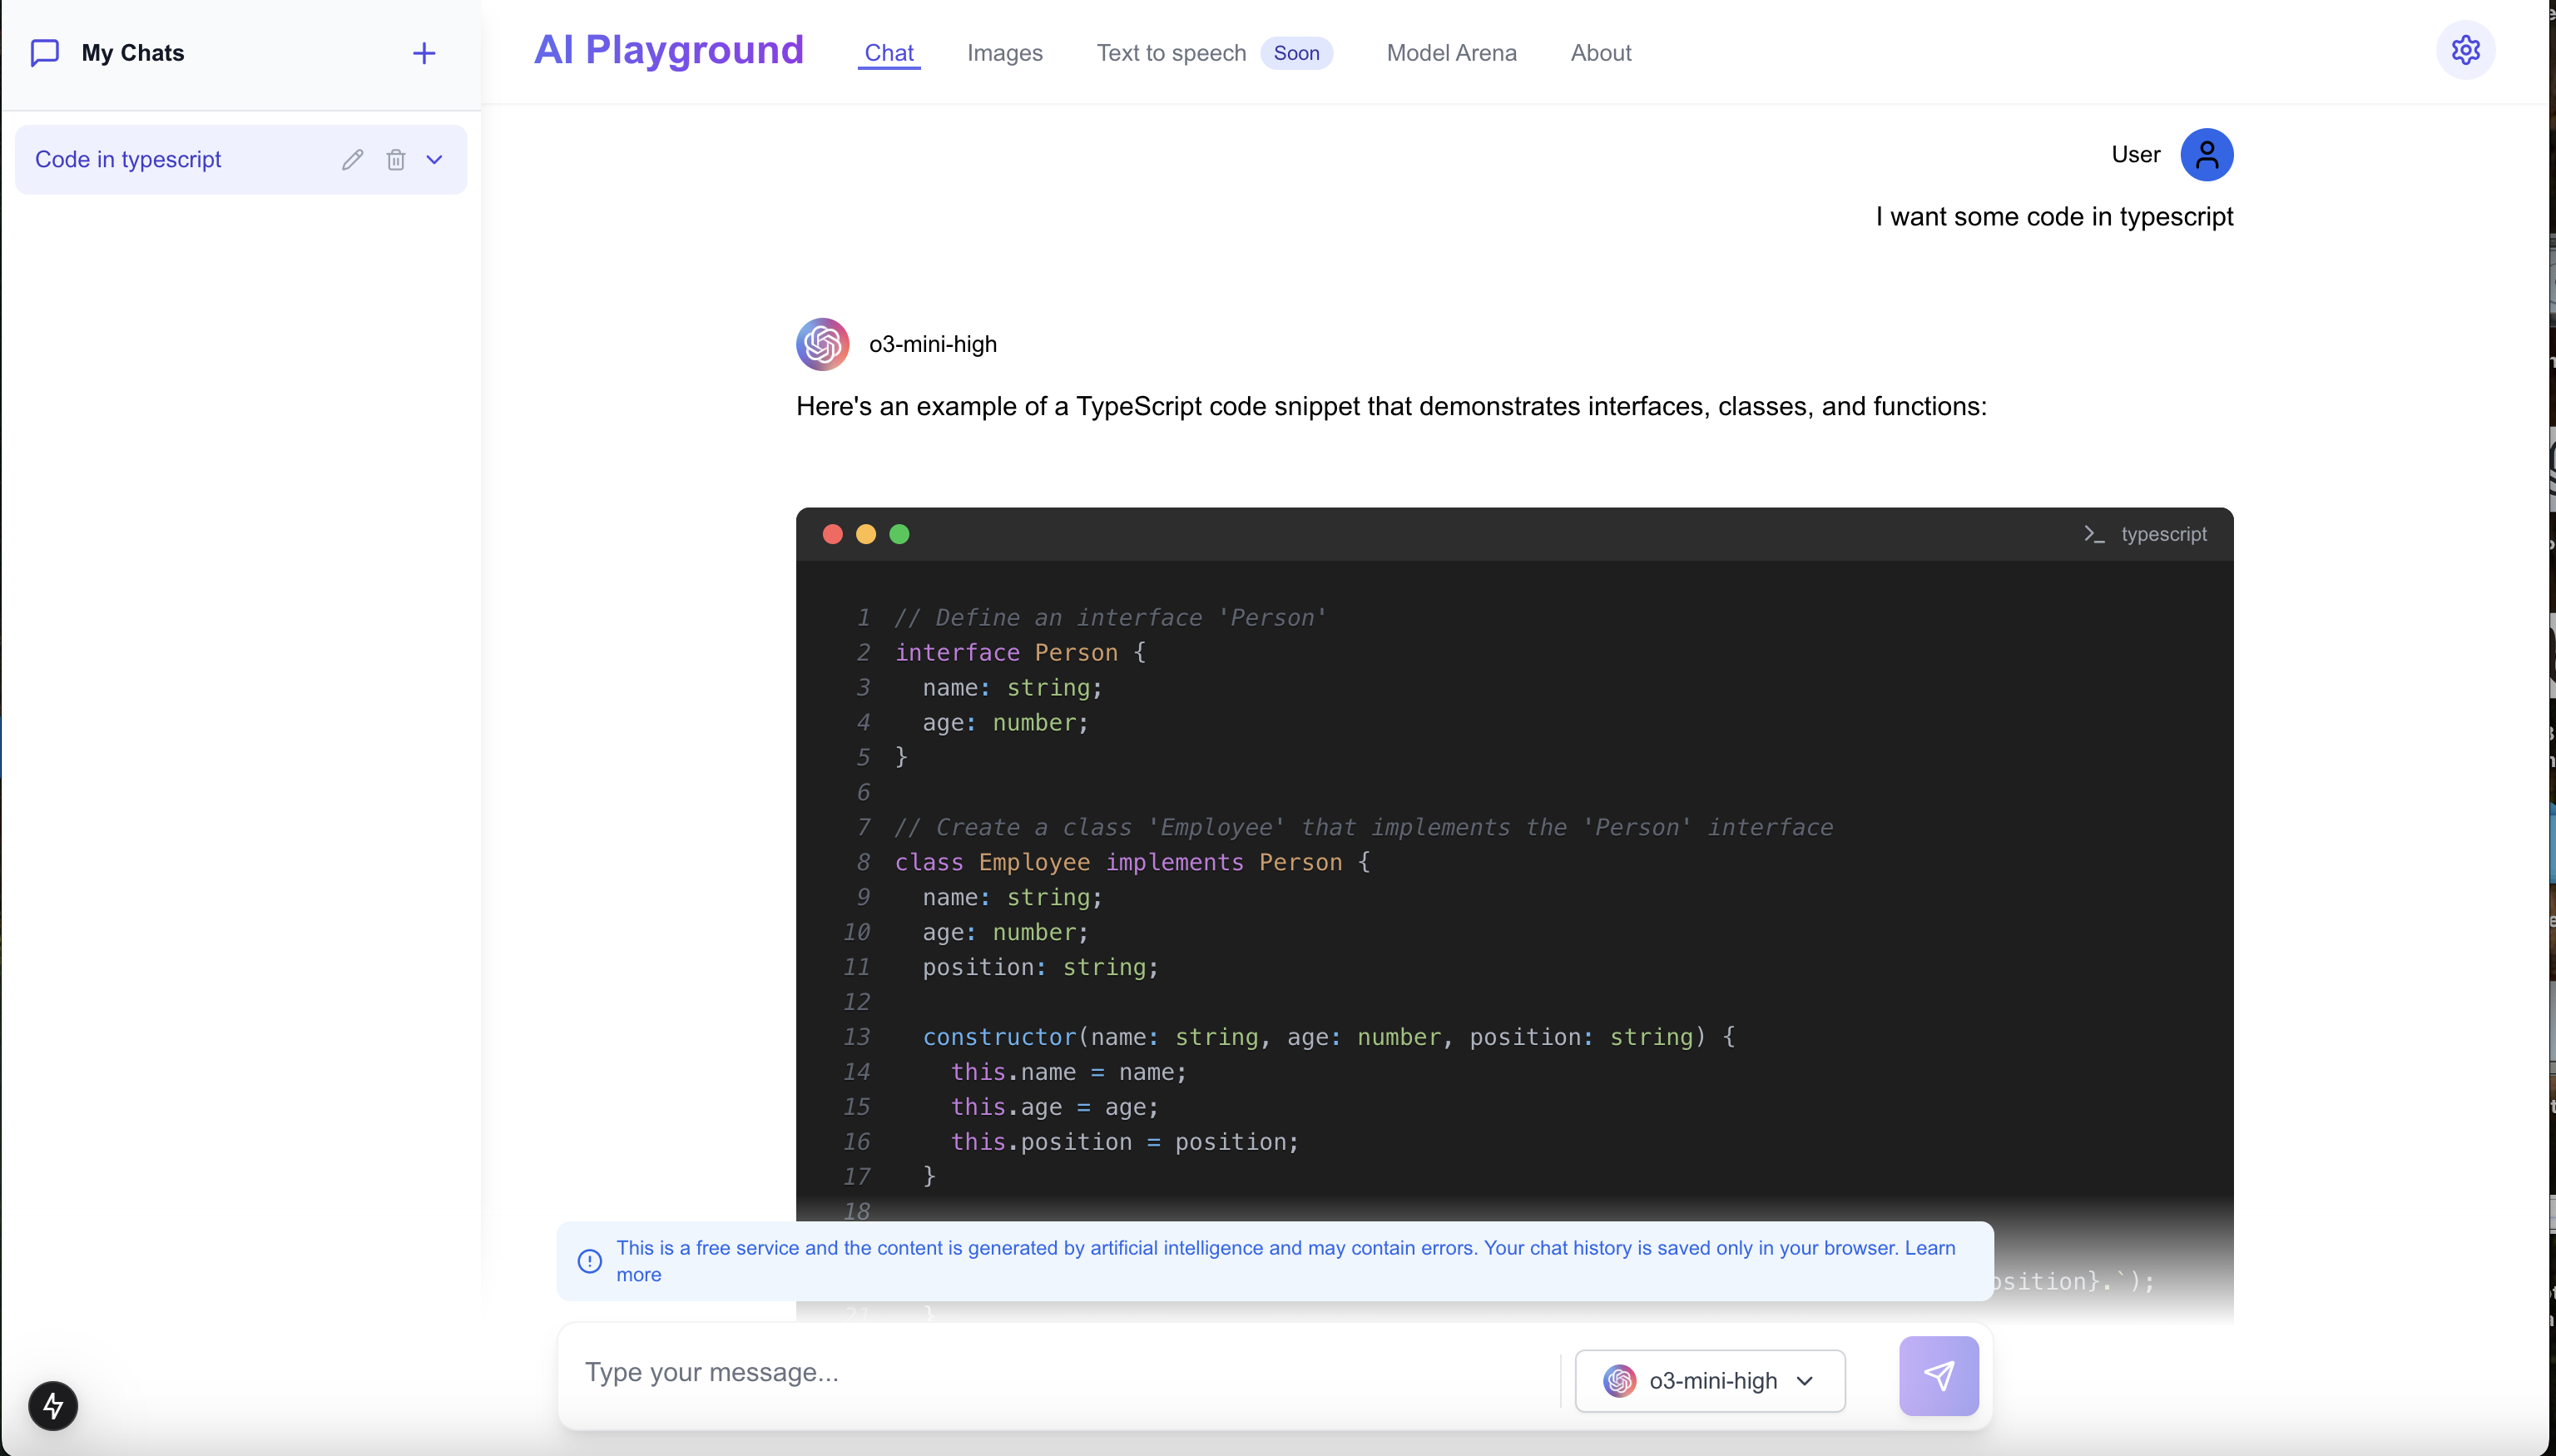Click the new chat plus icon
The height and width of the screenshot is (1456, 2556).
424,53
